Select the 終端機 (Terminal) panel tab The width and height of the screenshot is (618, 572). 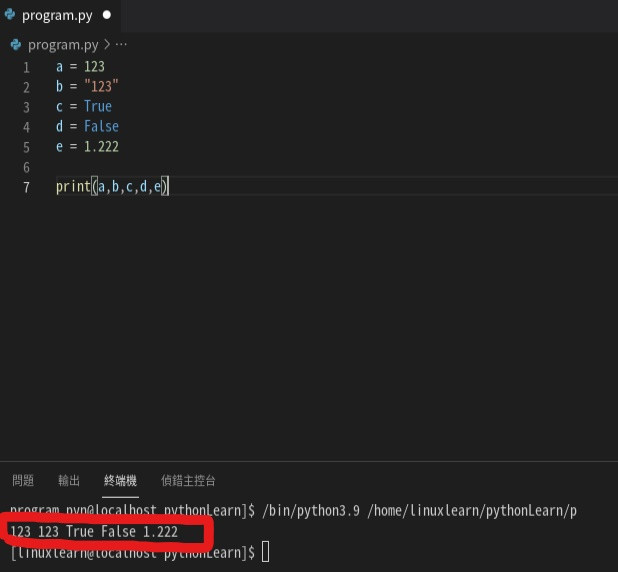[120, 481]
